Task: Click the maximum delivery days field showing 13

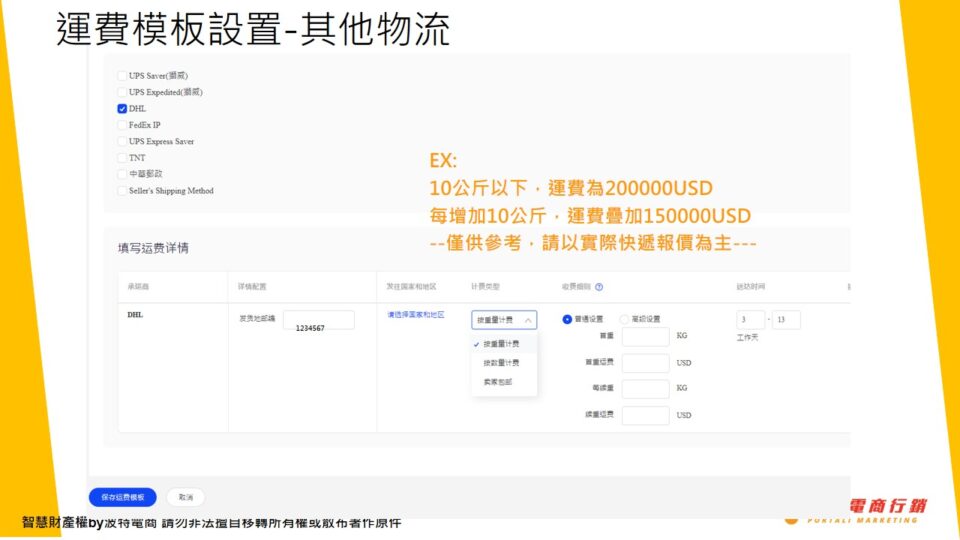Action: click(786, 320)
